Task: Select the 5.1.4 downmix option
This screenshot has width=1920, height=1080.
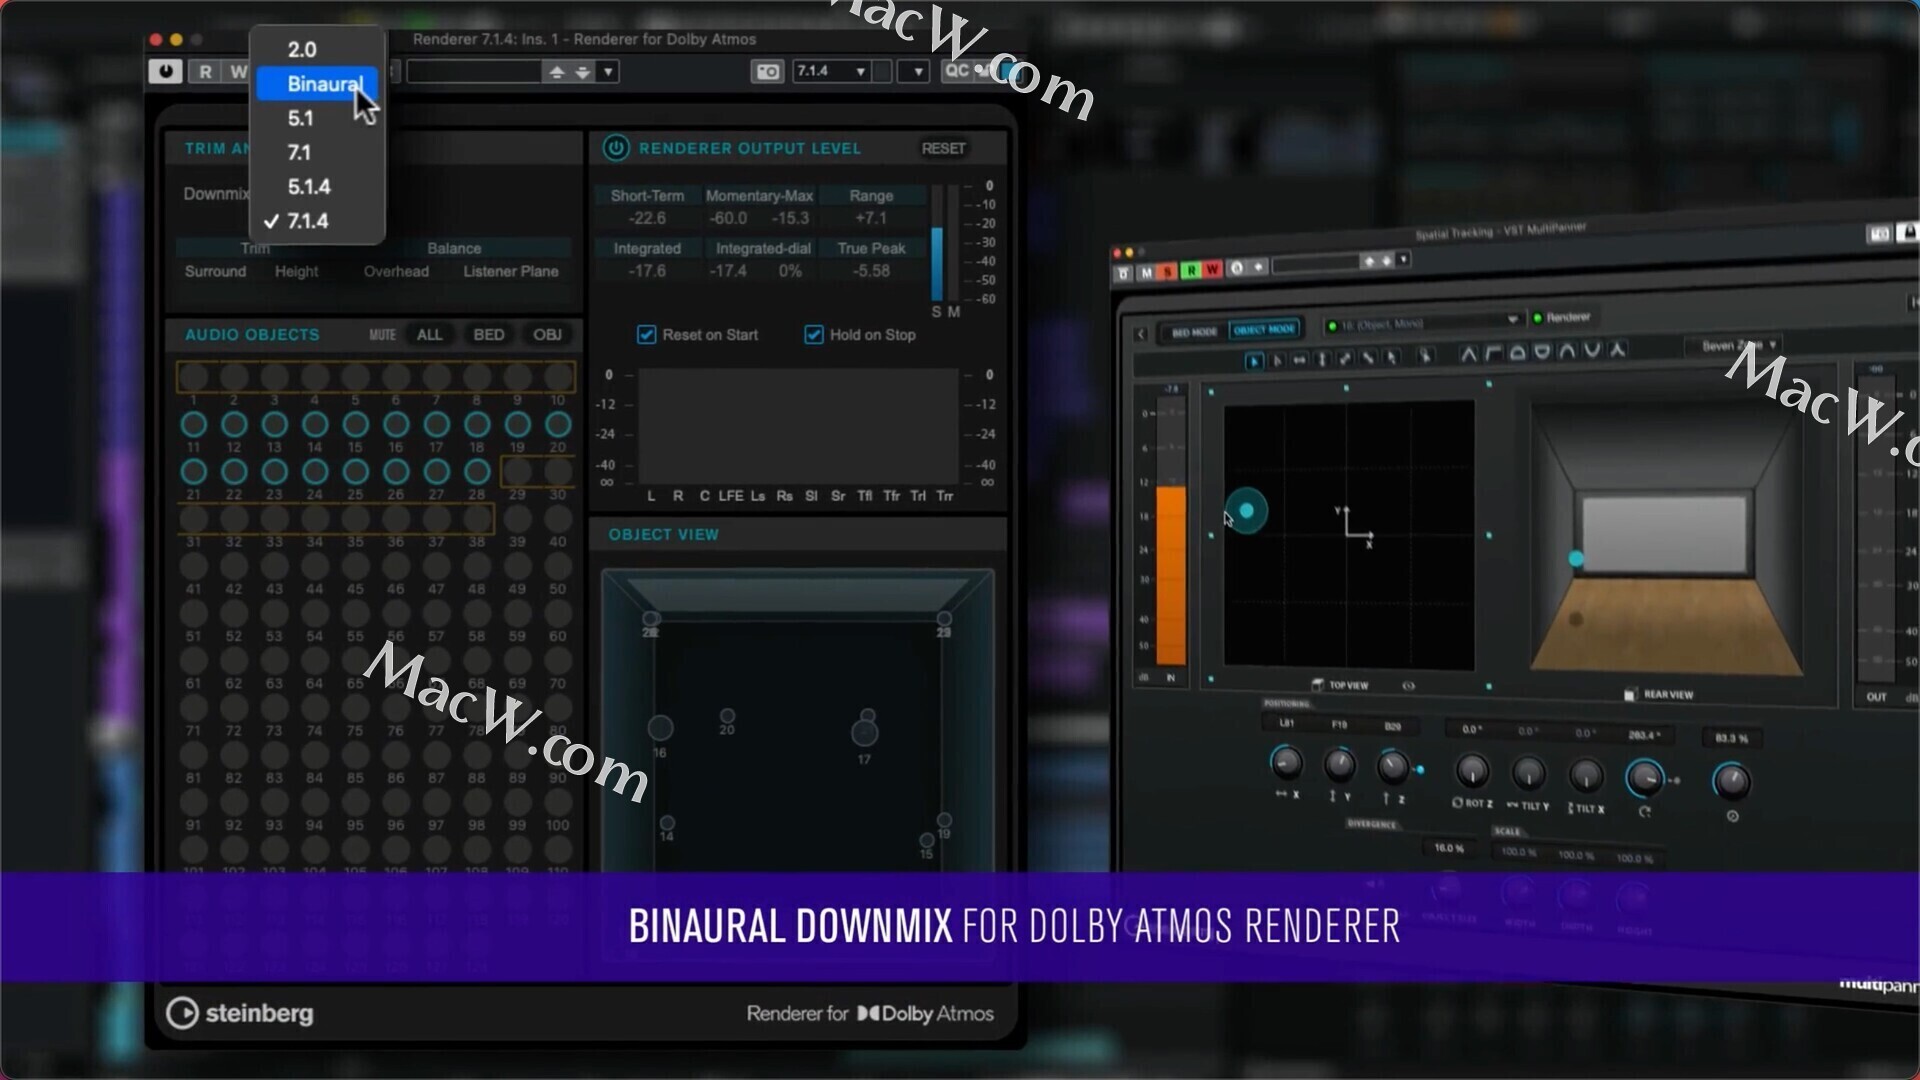Action: pyautogui.click(x=317, y=187)
